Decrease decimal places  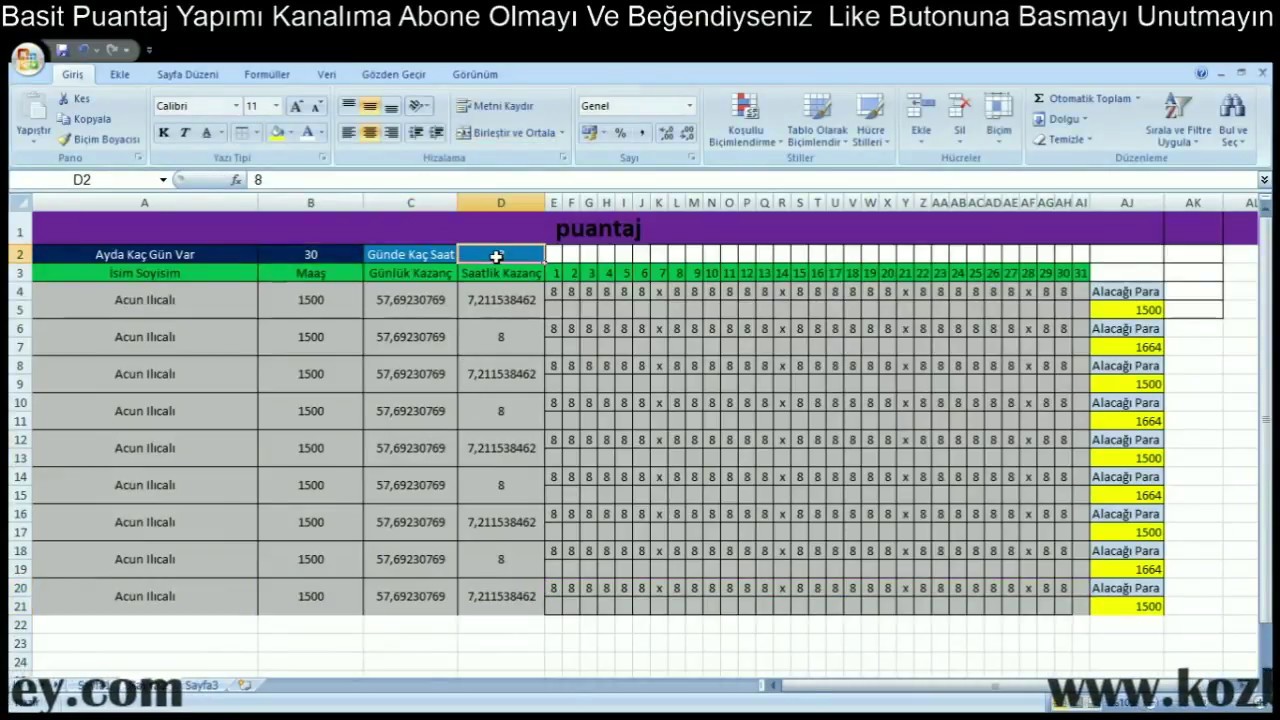click(688, 132)
